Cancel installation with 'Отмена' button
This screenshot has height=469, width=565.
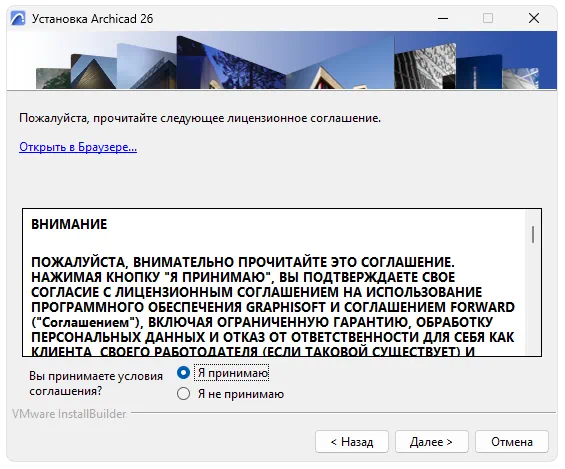click(x=512, y=442)
